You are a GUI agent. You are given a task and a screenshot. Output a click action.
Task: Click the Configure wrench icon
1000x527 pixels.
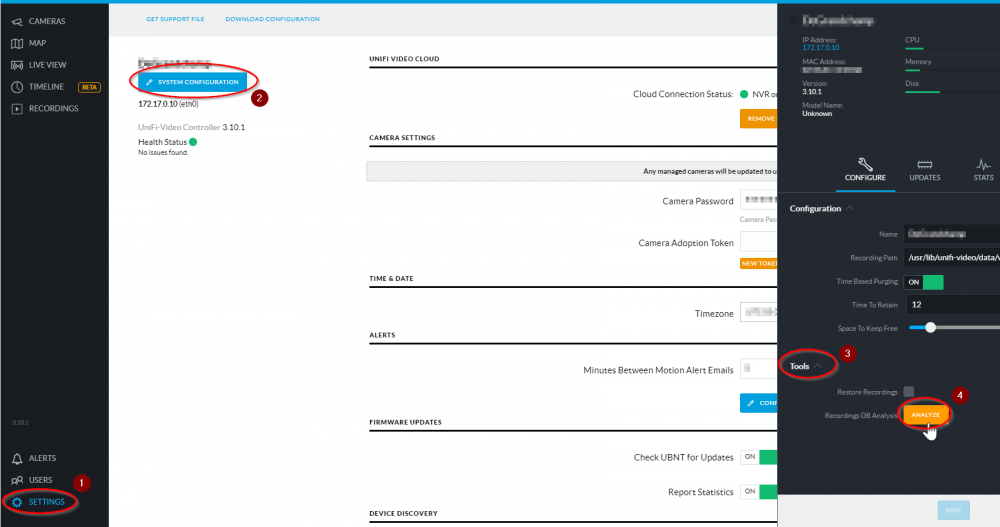[x=865, y=165]
